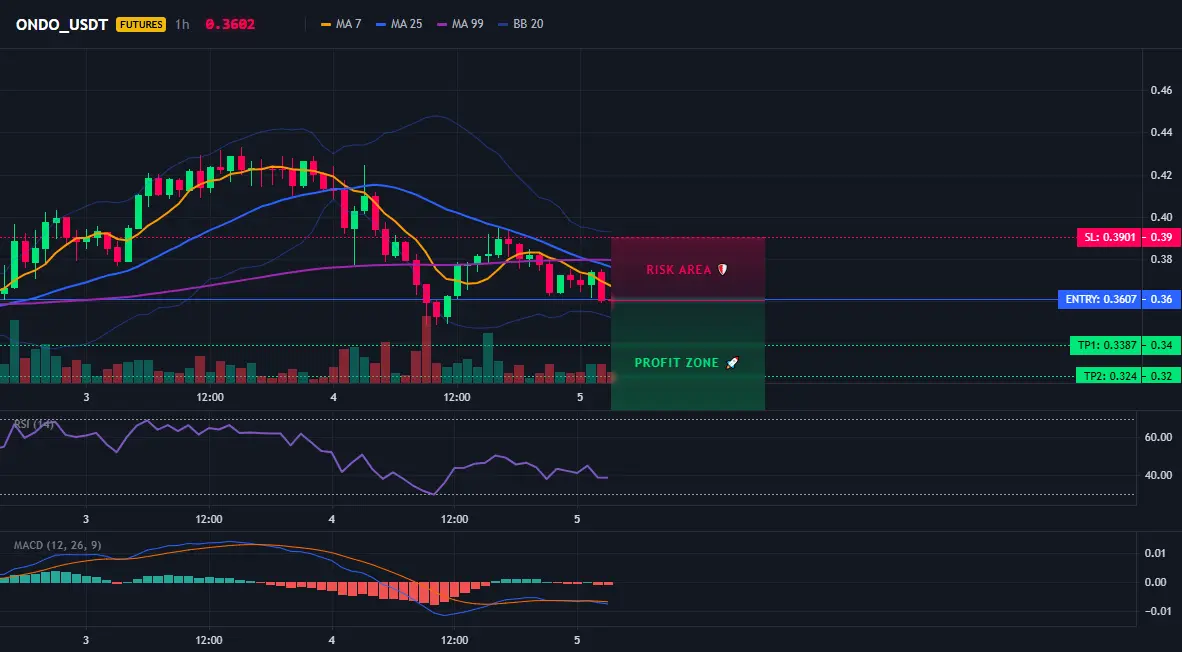Image resolution: width=1182 pixels, height=652 pixels.
Task: Click the 0.38 price axis tick
Action: (x=1161, y=259)
